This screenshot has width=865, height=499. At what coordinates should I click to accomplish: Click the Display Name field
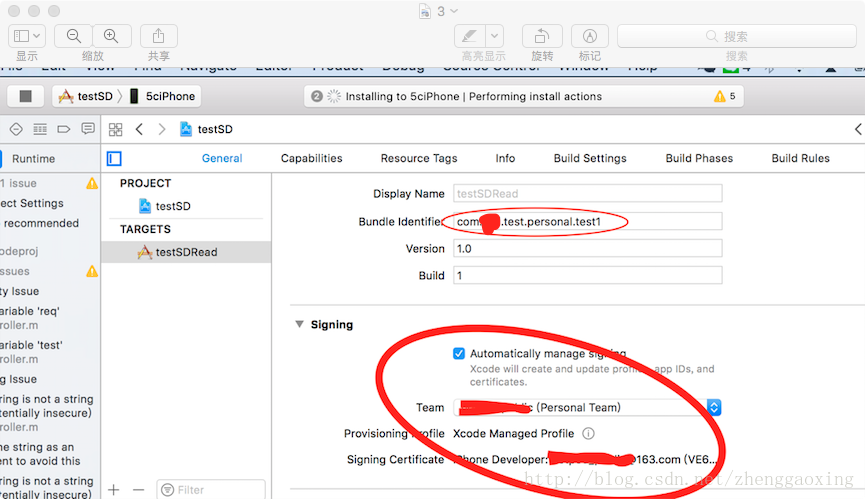point(588,194)
